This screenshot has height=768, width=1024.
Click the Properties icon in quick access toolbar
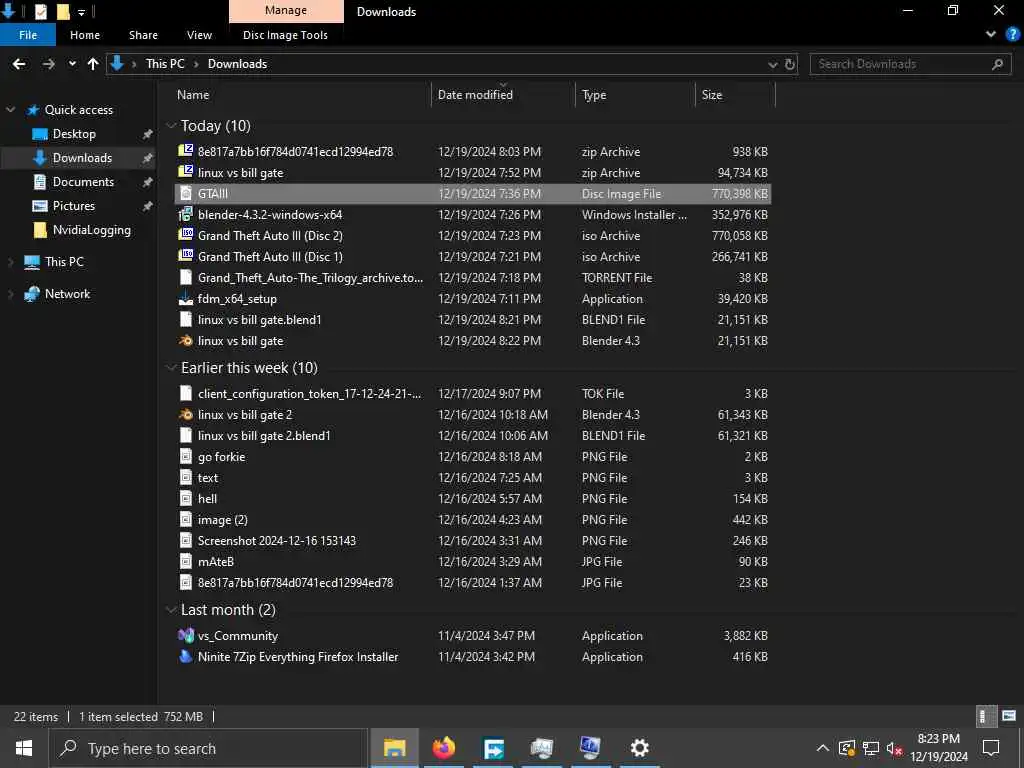[40, 11]
